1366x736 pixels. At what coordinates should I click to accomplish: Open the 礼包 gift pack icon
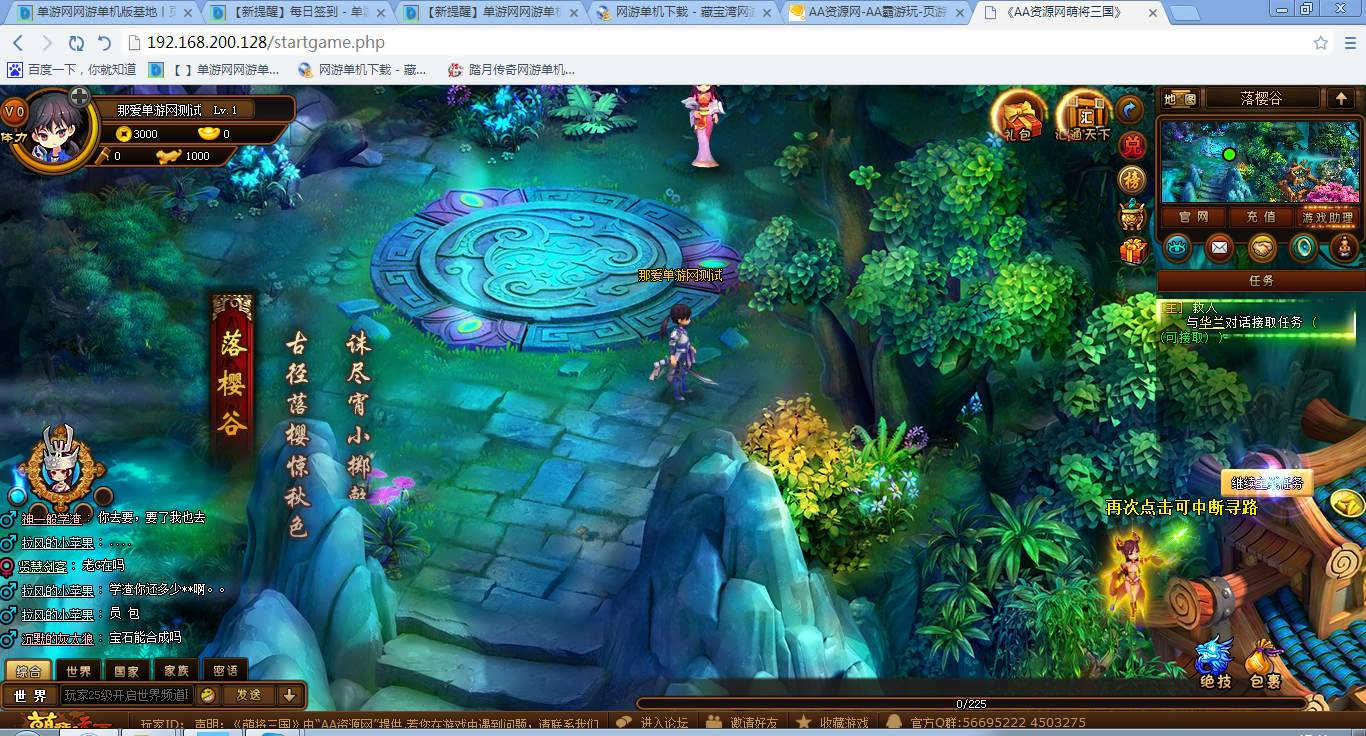point(1017,116)
